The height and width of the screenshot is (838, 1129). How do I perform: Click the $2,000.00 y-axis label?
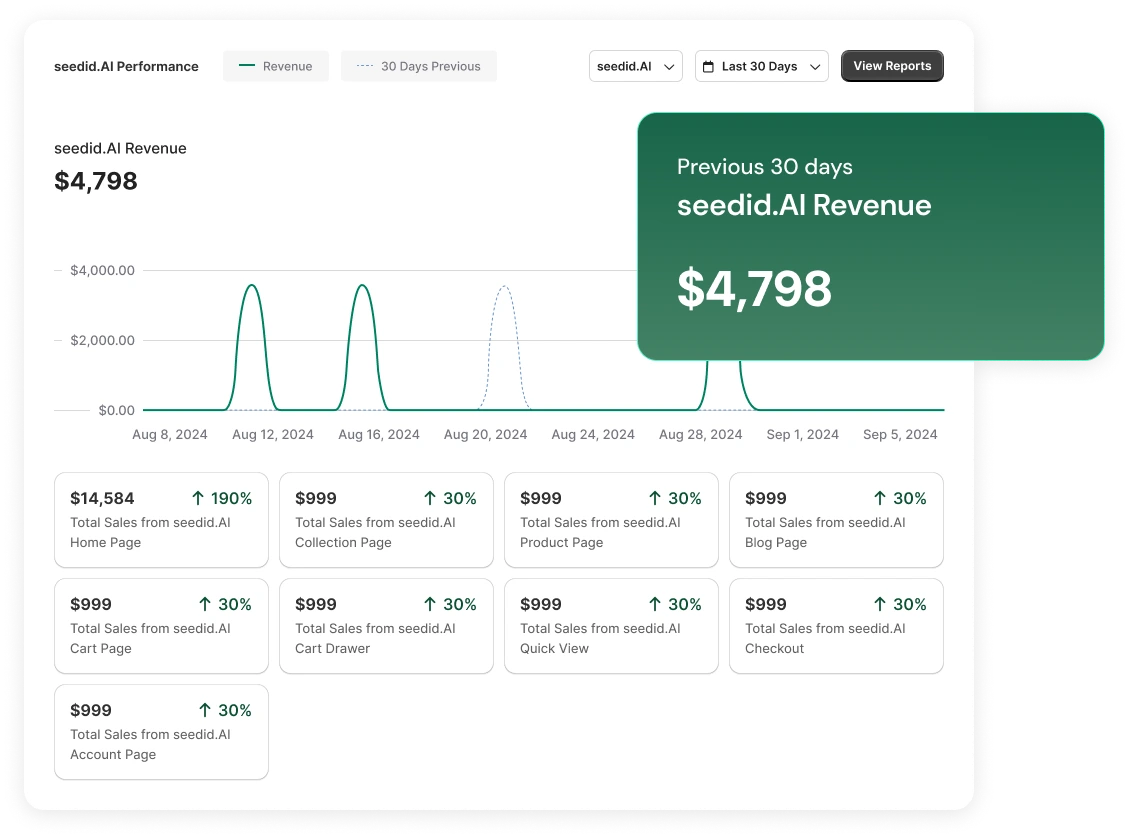[102, 341]
